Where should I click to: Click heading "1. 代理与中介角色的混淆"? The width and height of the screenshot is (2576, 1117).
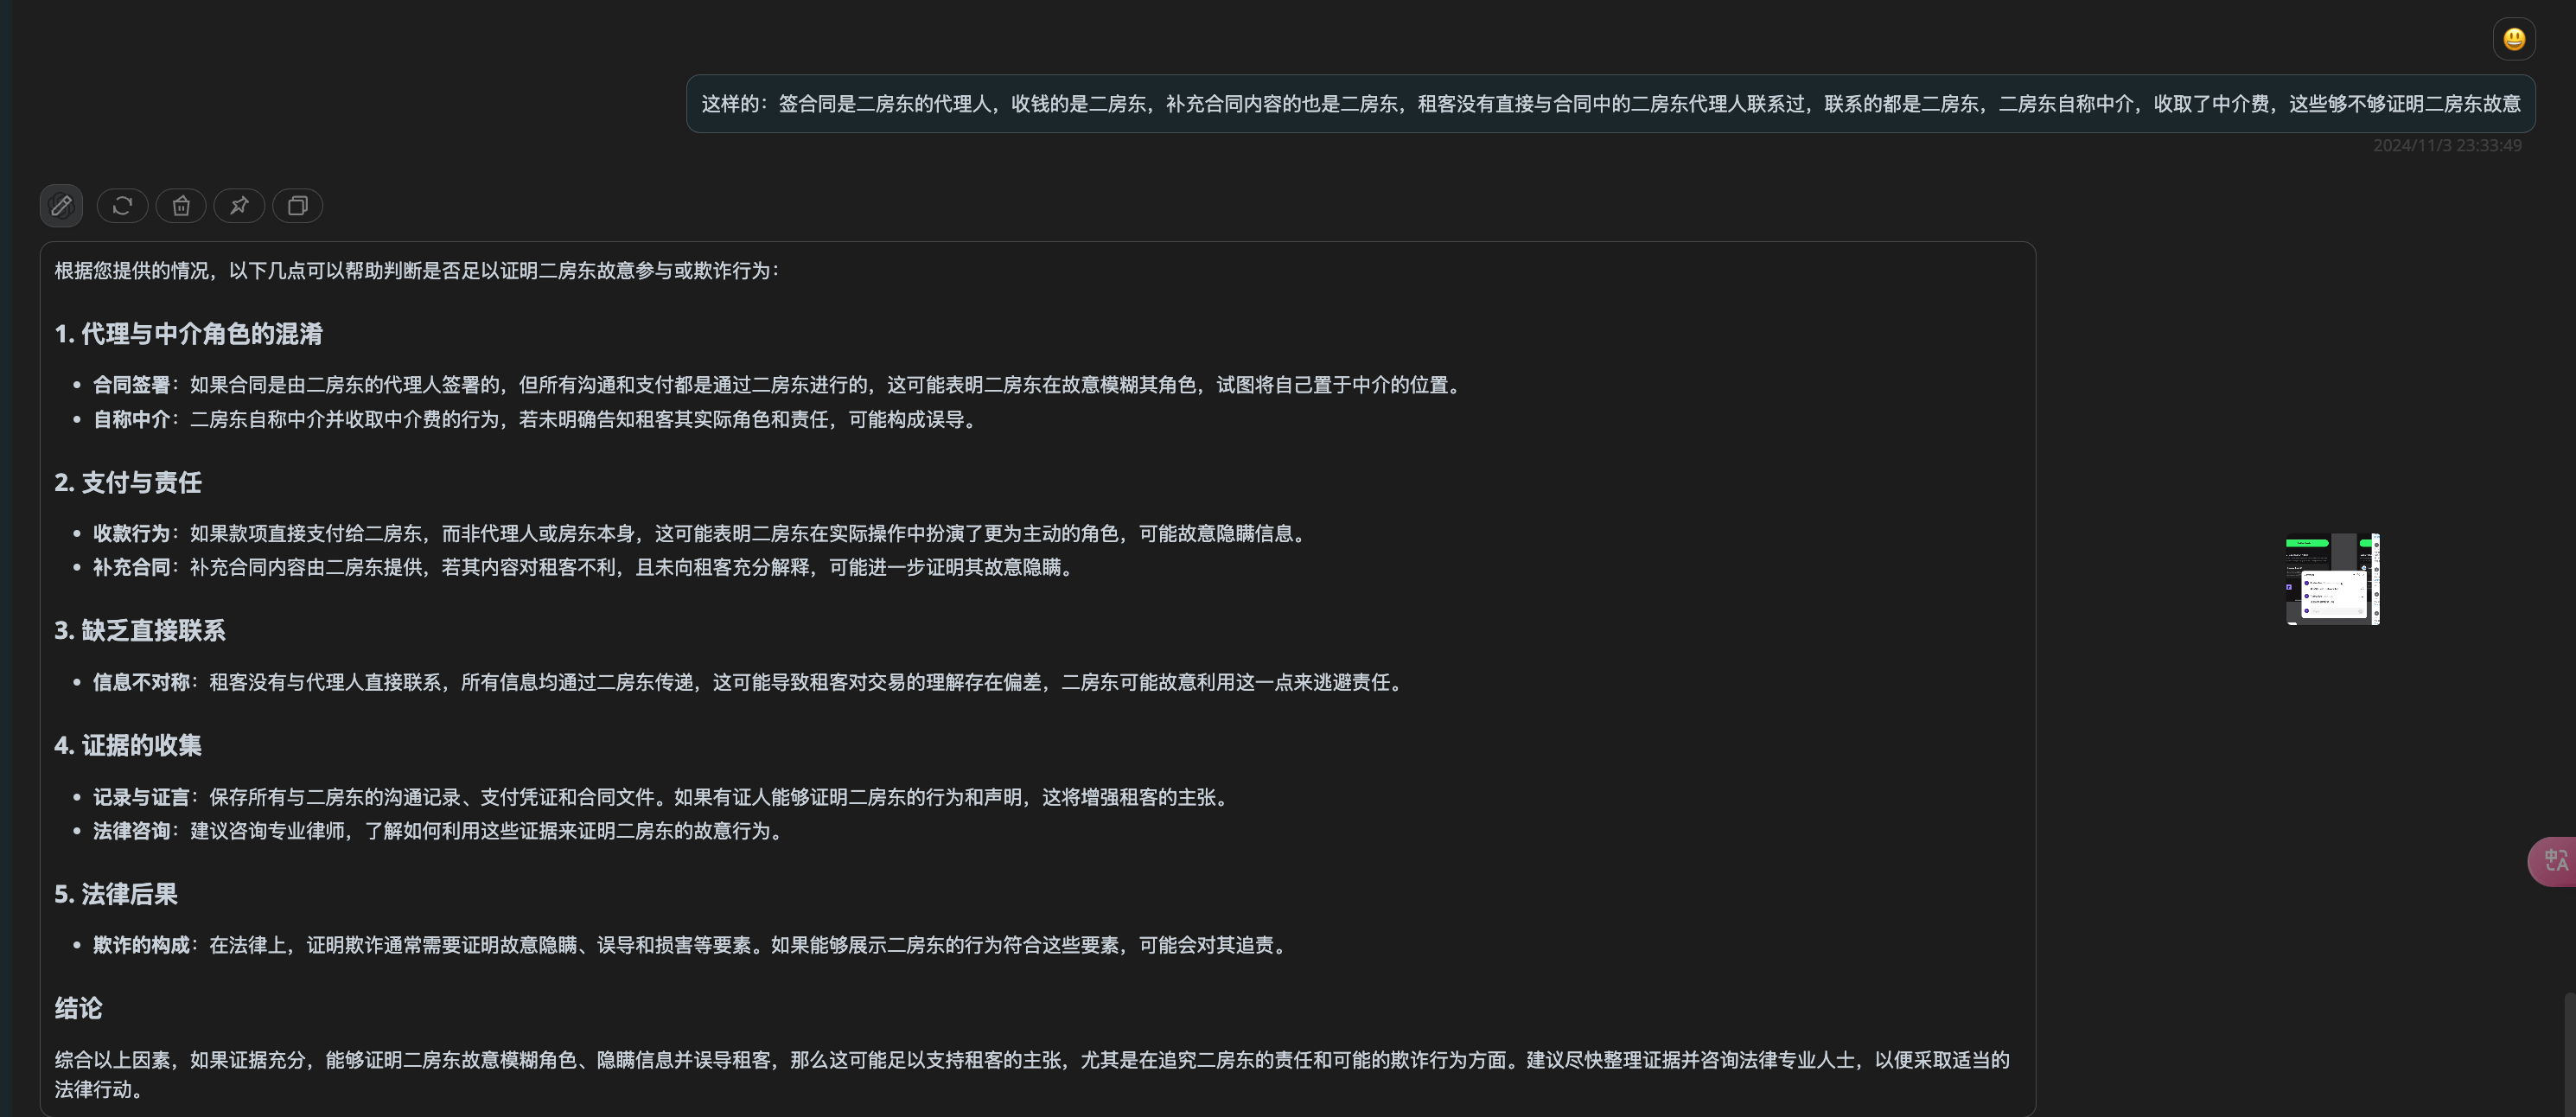(189, 334)
